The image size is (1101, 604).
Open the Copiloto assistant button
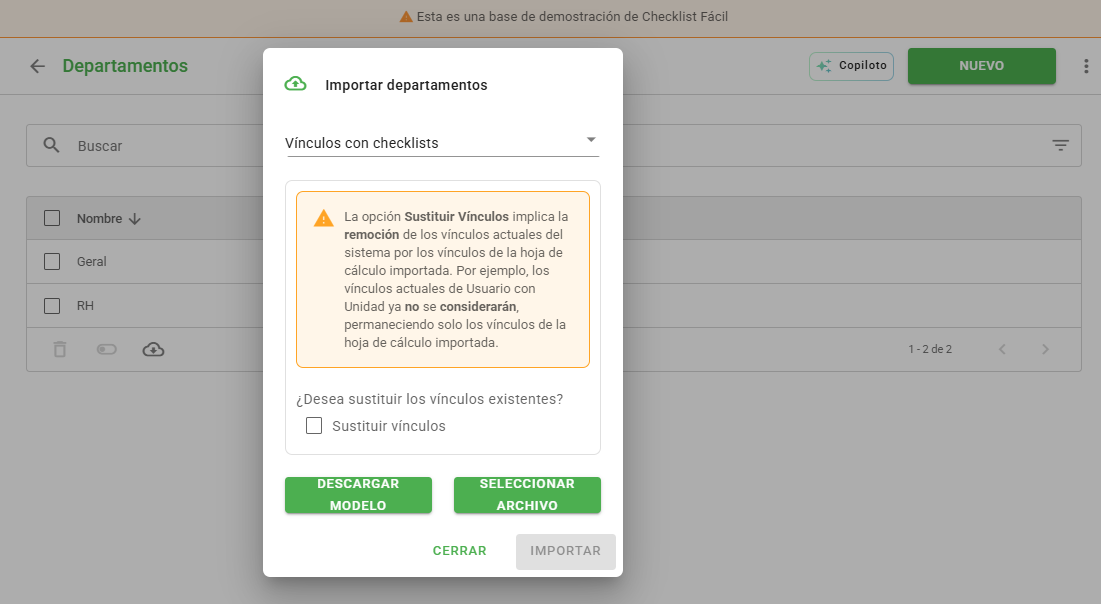pyautogui.click(x=851, y=66)
